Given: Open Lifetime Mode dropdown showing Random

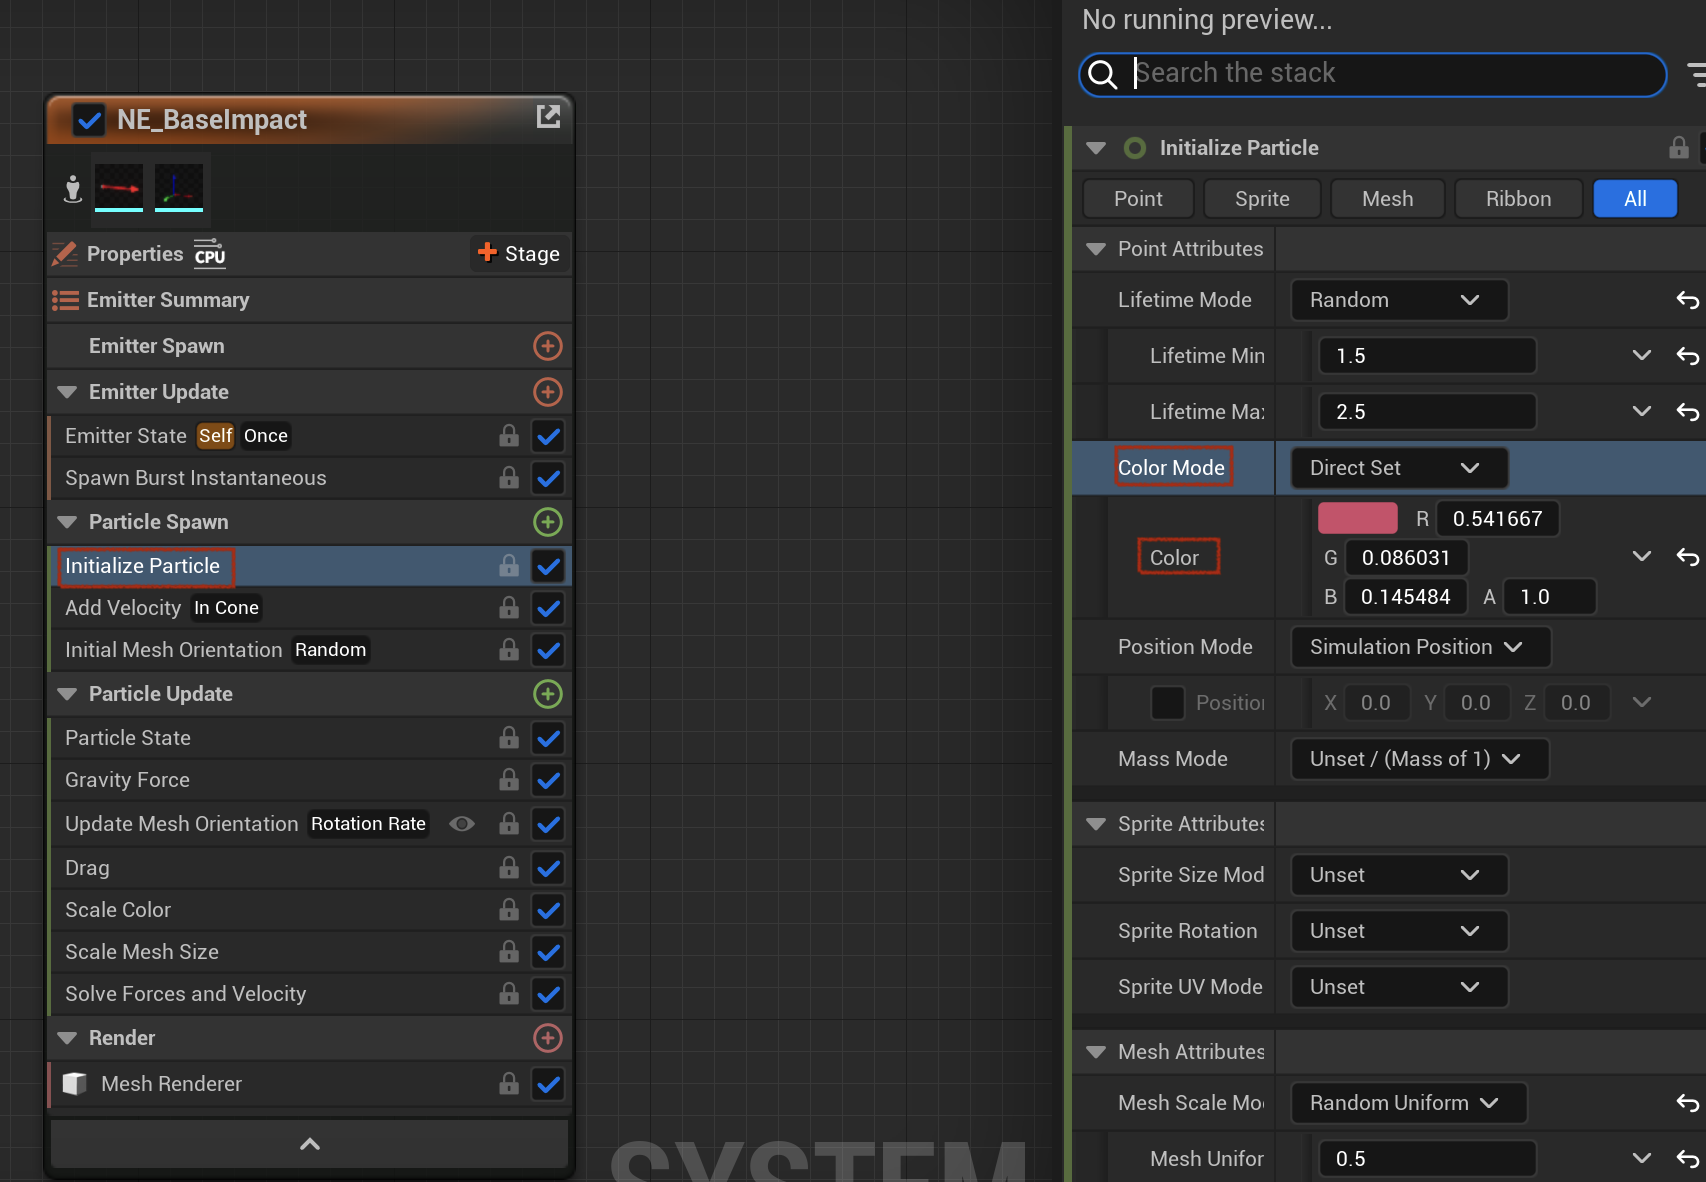Looking at the screenshot, I should coord(1399,300).
